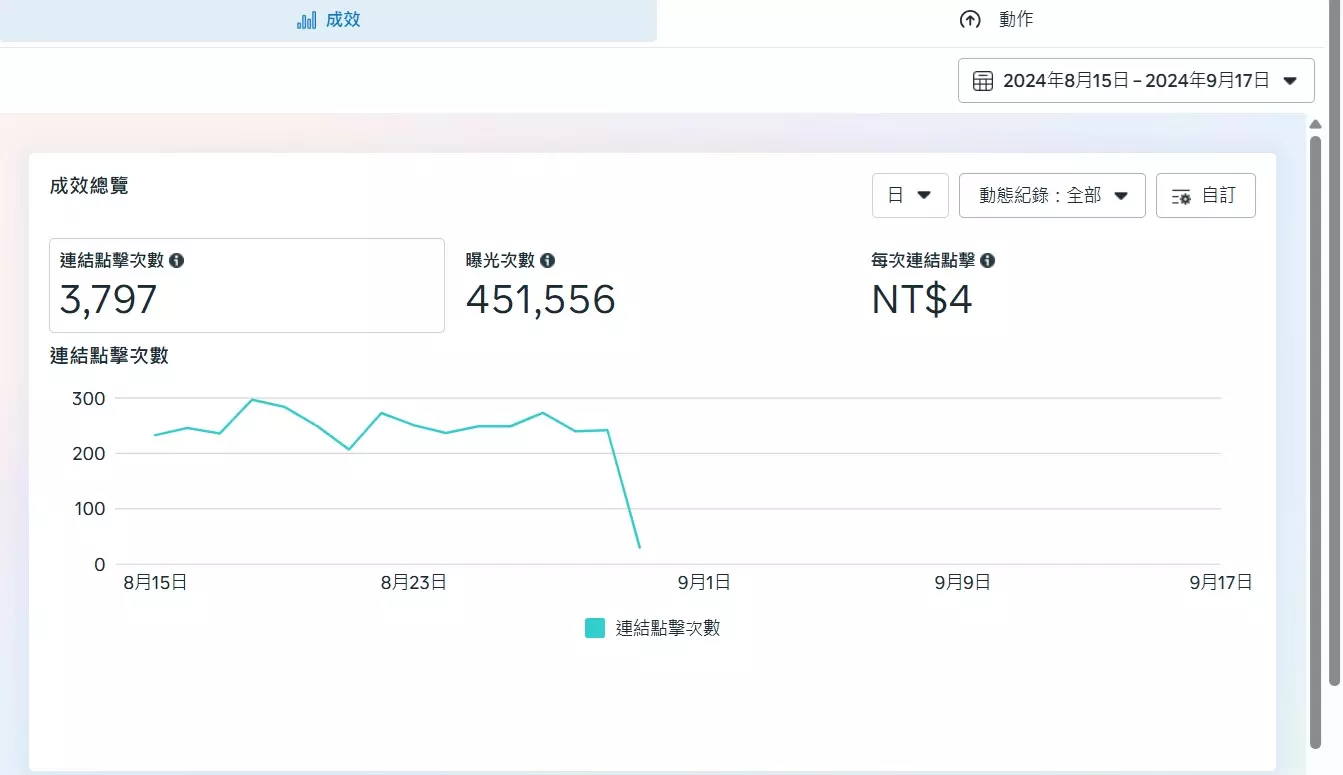Screen dimensions: 1343x775
Task: Click the 連結點擊次數 legend label below chart
Action: pyautogui.click(x=667, y=628)
